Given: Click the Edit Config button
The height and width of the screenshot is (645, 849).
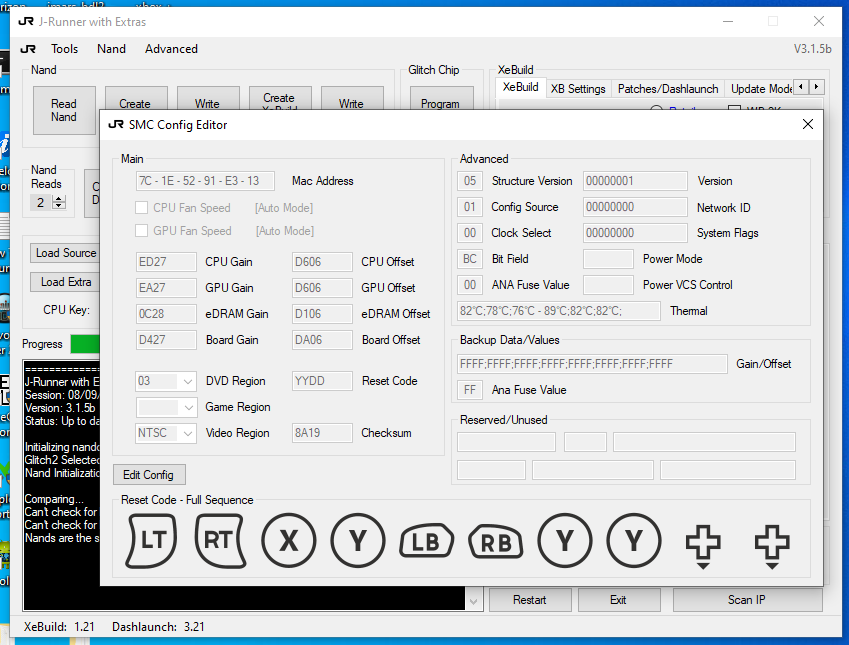Looking at the screenshot, I should point(149,475).
